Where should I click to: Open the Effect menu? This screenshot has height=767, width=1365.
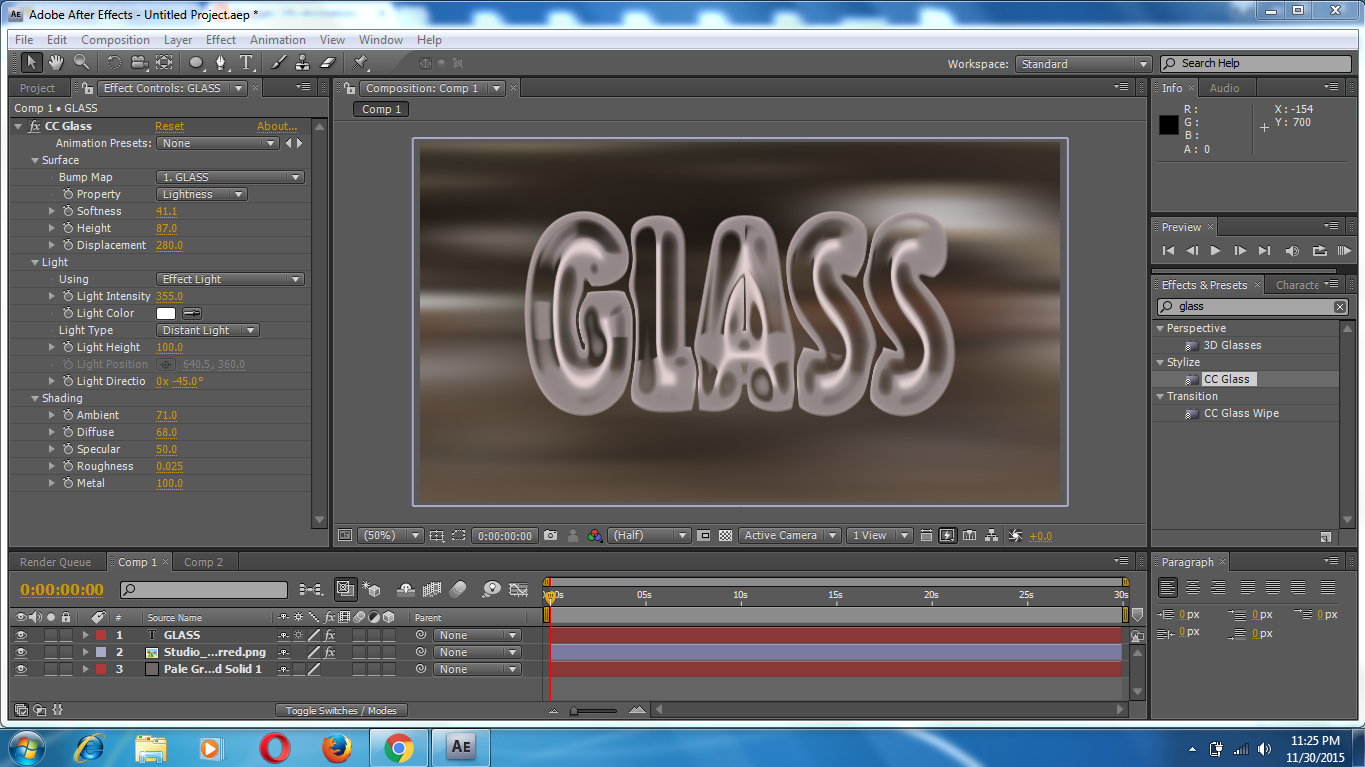pos(220,40)
